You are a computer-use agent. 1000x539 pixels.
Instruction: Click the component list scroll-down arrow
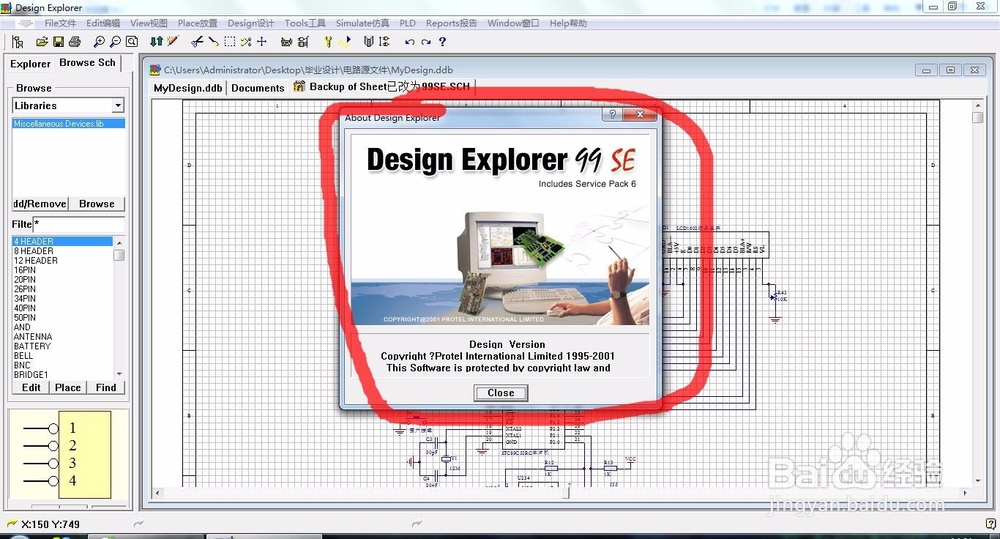coord(119,374)
